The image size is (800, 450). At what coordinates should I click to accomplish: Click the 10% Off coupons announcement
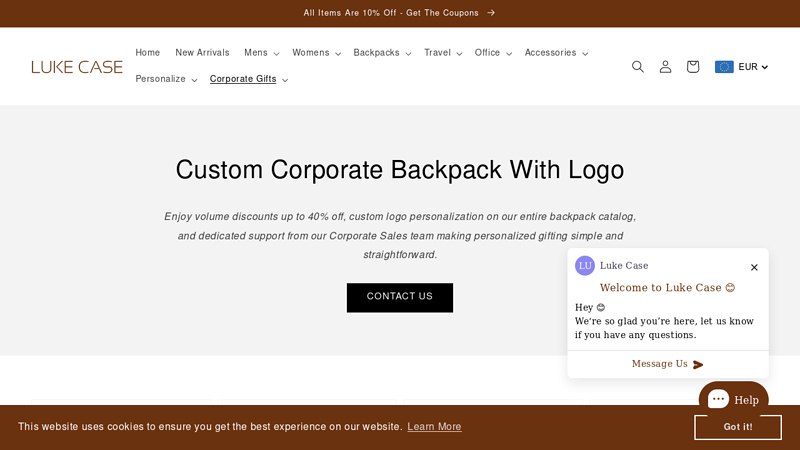coord(399,13)
